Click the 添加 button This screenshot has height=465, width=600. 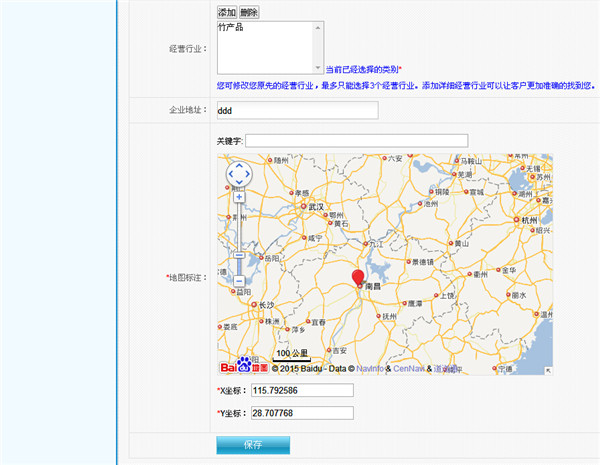[x=227, y=12]
